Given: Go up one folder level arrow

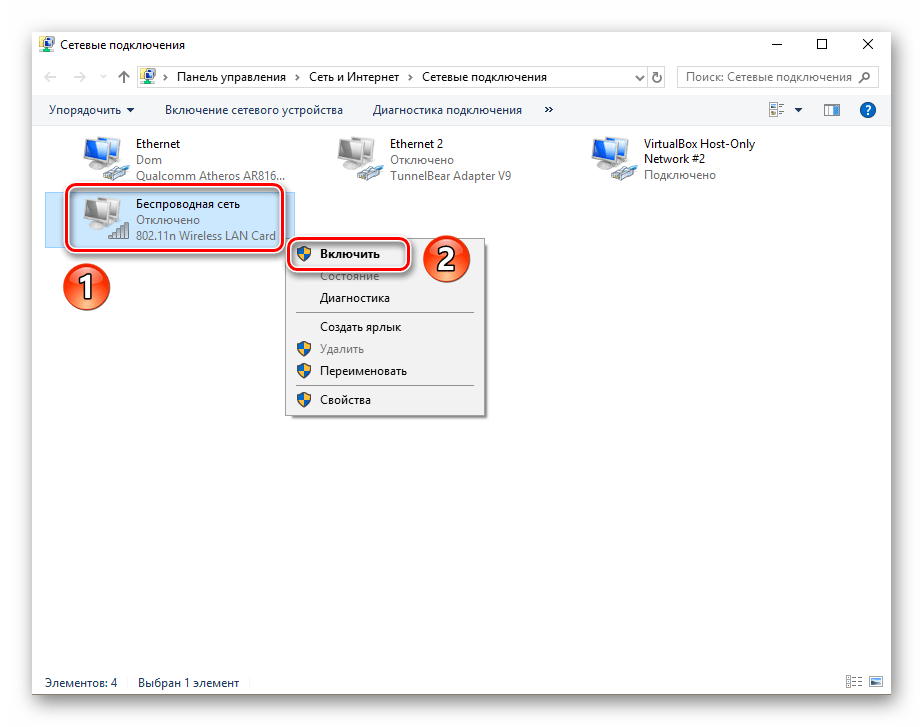Looking at the screenshot, I should point(124,77).
